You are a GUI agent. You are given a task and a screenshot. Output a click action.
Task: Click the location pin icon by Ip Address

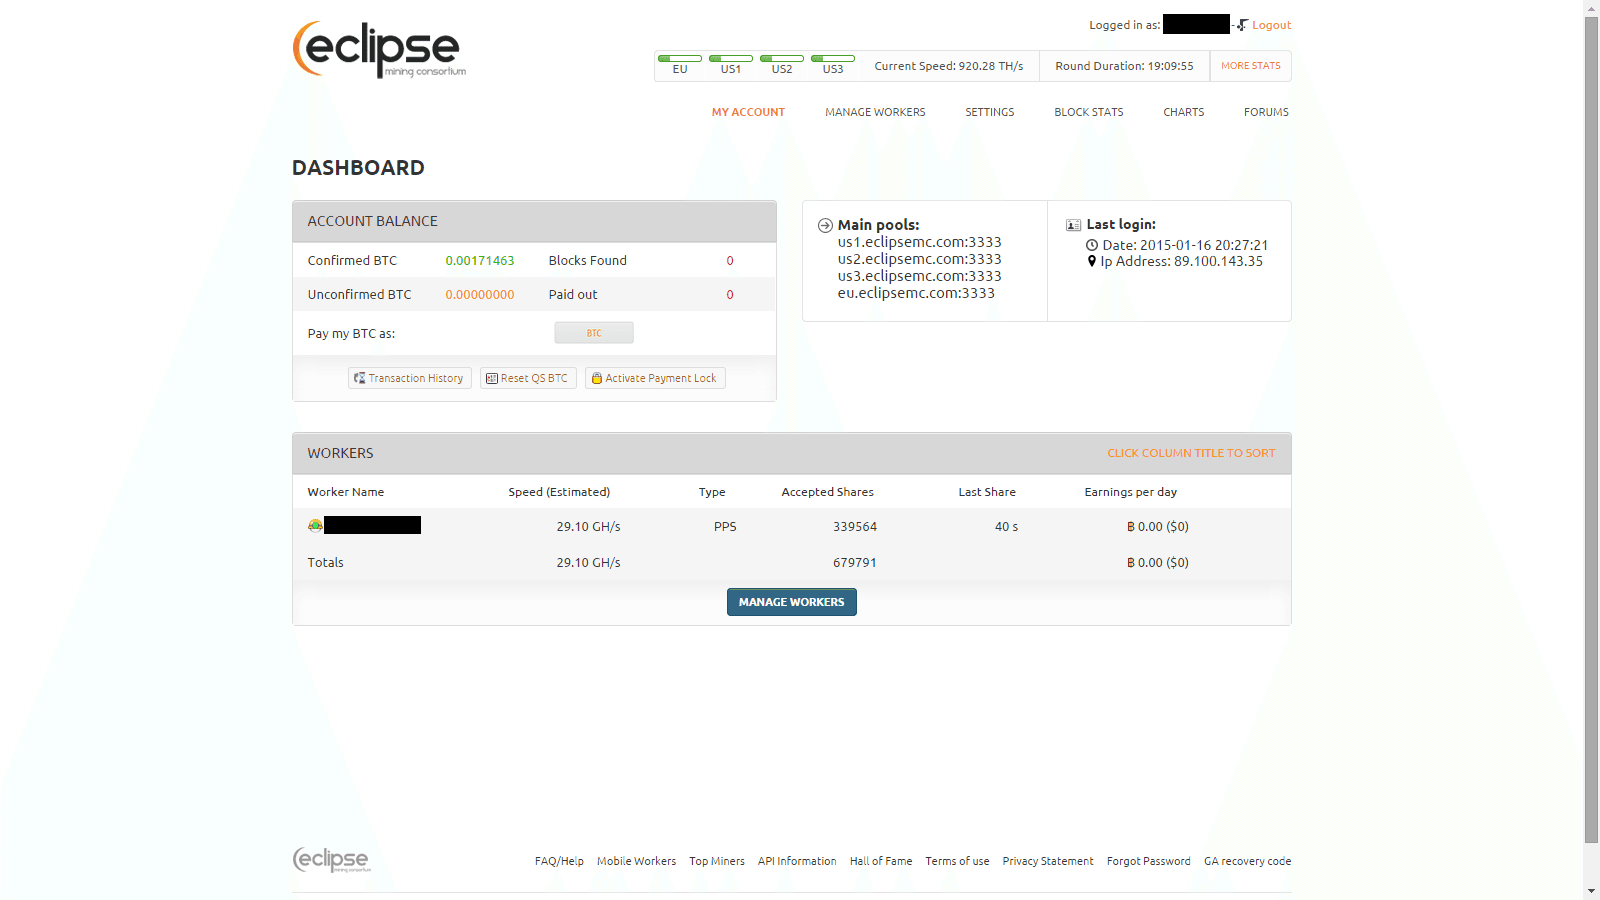pos(1092,261)
